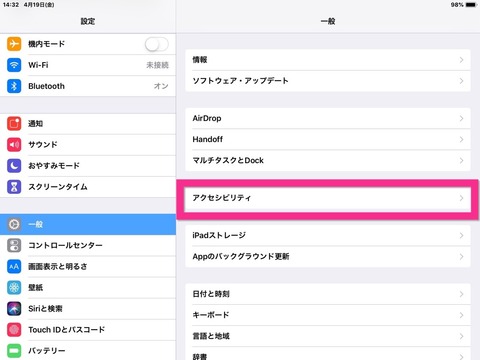The height and width of the screenshot is (360, 480).
Task: Tap the Touch ID fingerprint icon
Action: [x=14, y=330]
